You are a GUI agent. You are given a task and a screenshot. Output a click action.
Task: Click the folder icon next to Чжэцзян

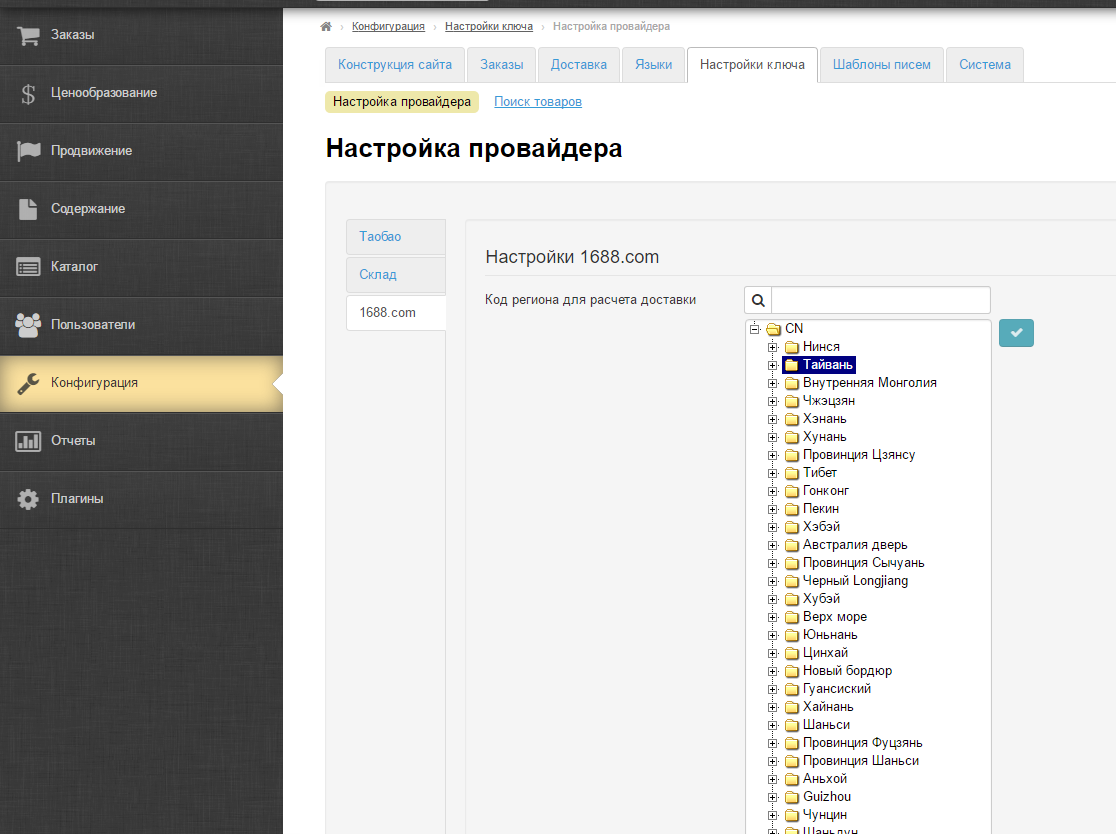791,401
